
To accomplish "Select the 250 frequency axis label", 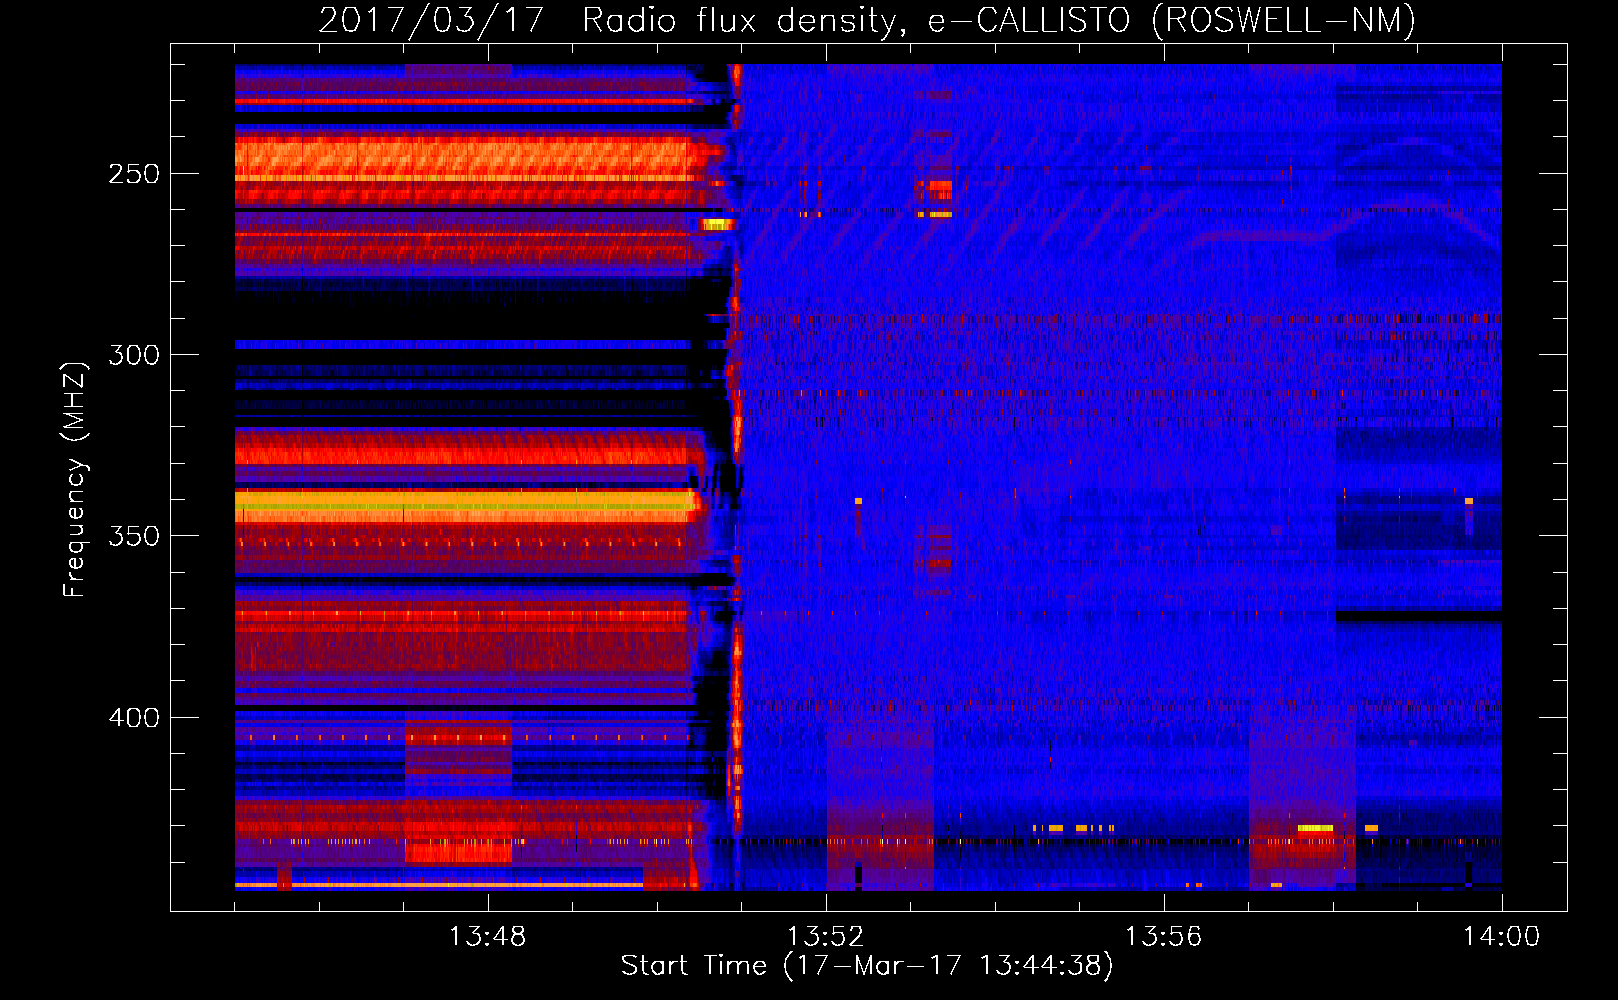I will click(134, 174).
